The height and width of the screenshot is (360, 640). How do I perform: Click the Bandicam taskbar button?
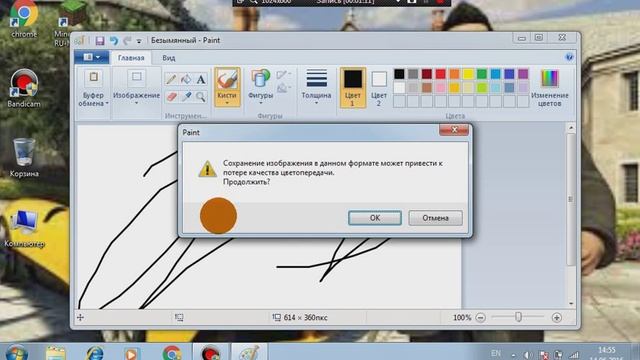click(x=211, y=352)
